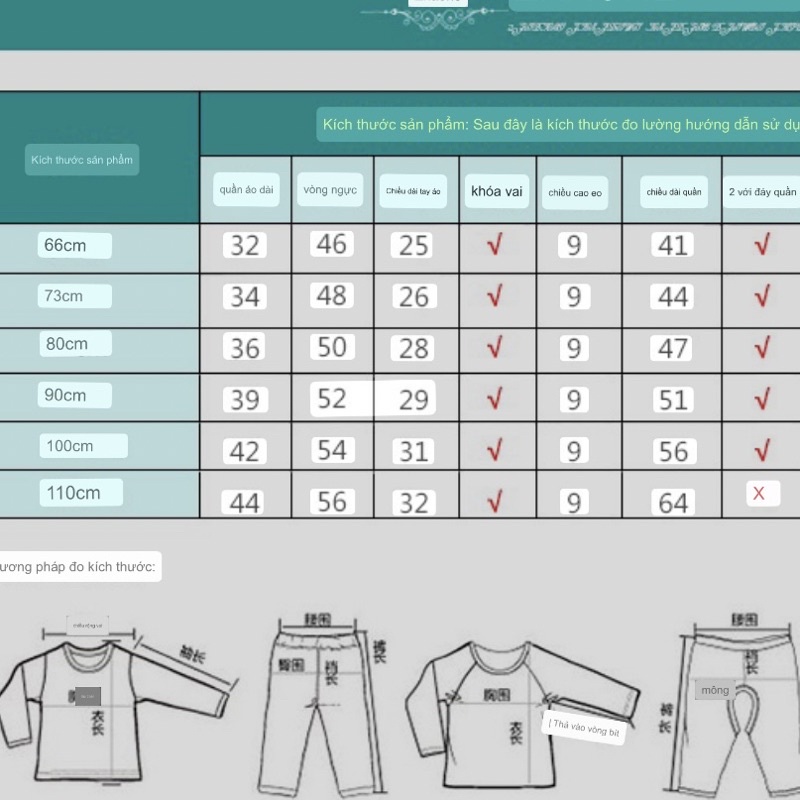
Task: Click the khóa vai checkmark for 66cm
Action: point(495,245)
